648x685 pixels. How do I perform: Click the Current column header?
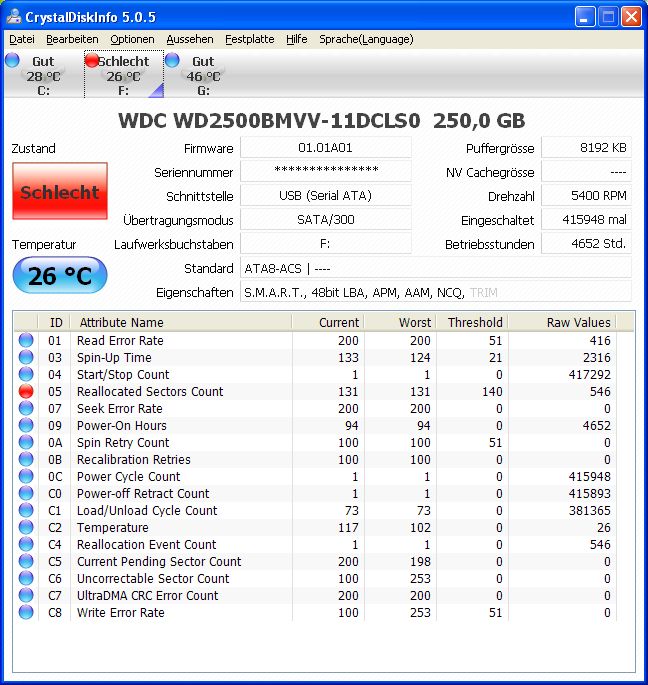click(328, 322)
